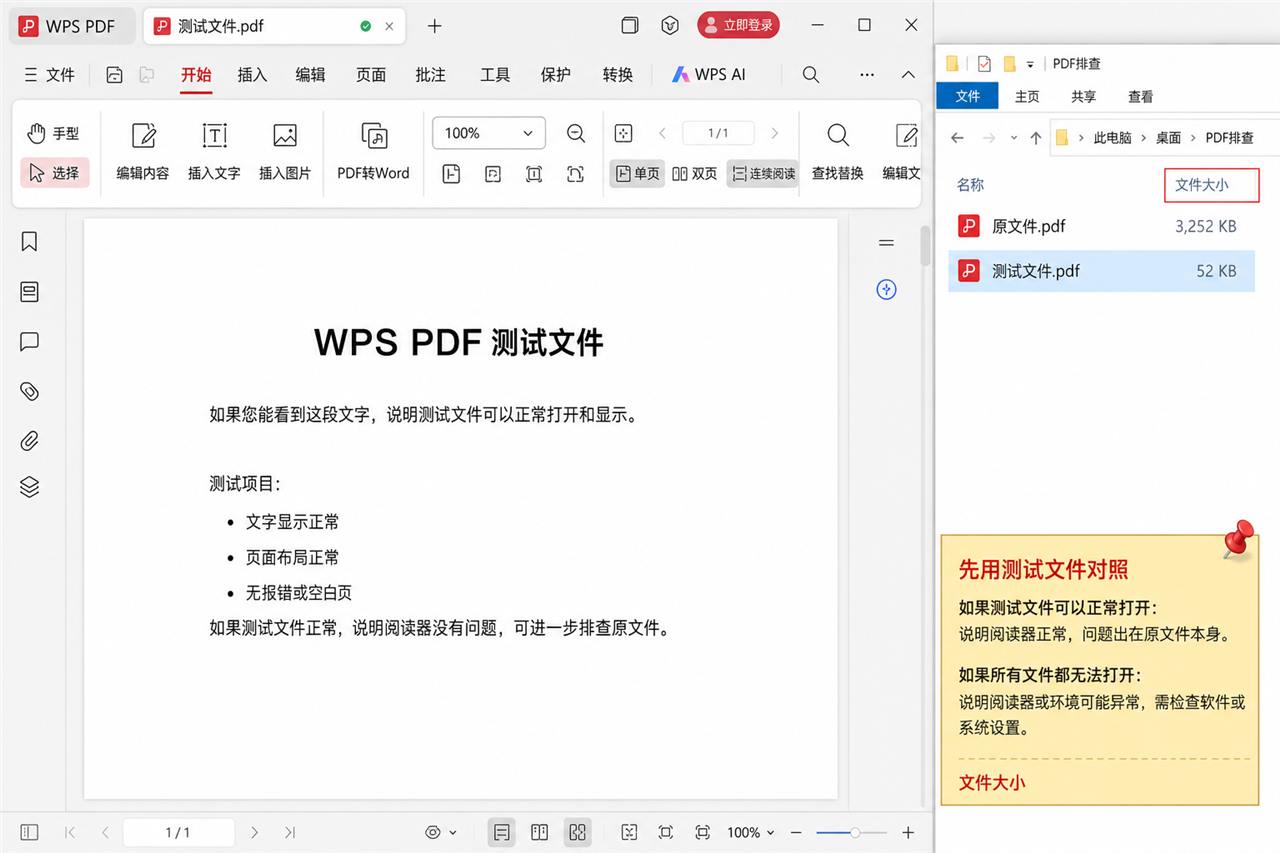Open the more options ellipsis menu
Screen dimensions: 1280x853
tap(867, 75)
